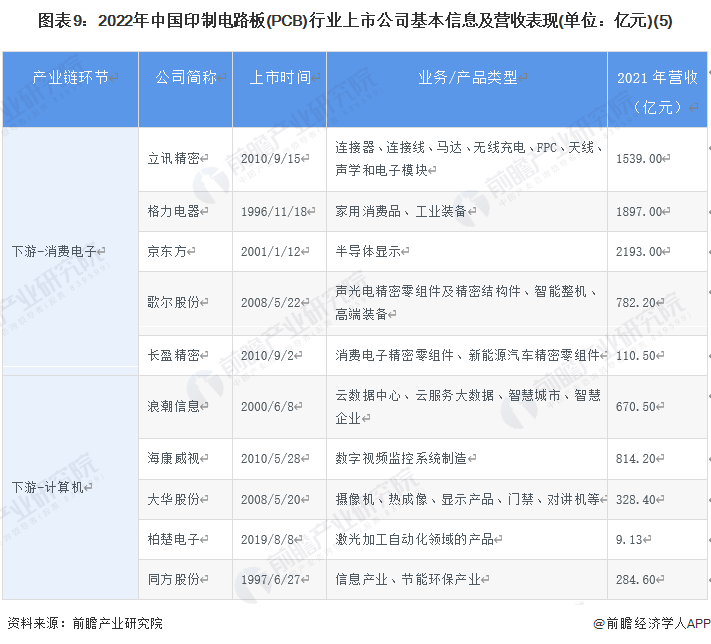Select company name '歌尔股份'
The width and height of the screenshot is (711, 644).
pos(174,302)
